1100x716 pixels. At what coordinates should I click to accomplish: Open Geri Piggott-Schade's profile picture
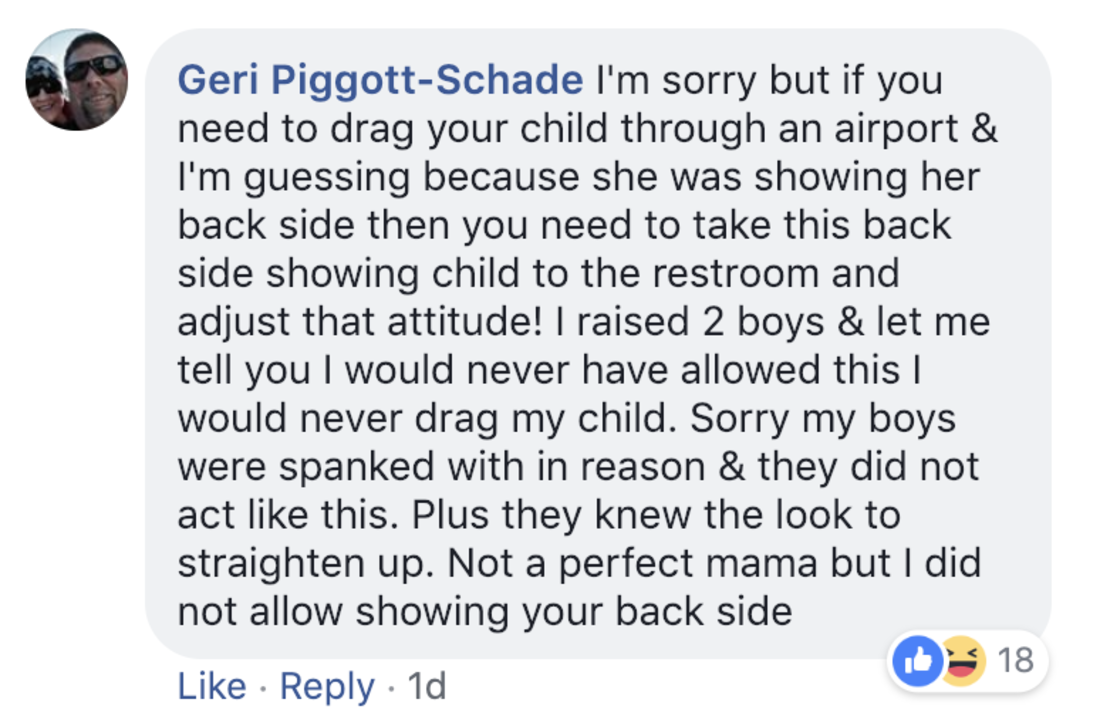point(76,79)
